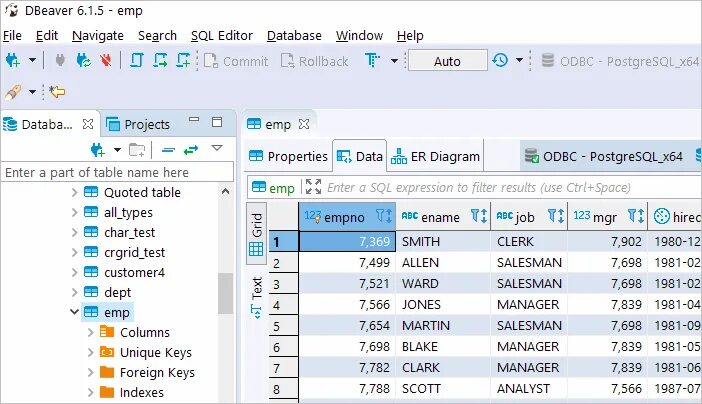Click the transaction log clock icon
The image size is (702, 404).
500,60
